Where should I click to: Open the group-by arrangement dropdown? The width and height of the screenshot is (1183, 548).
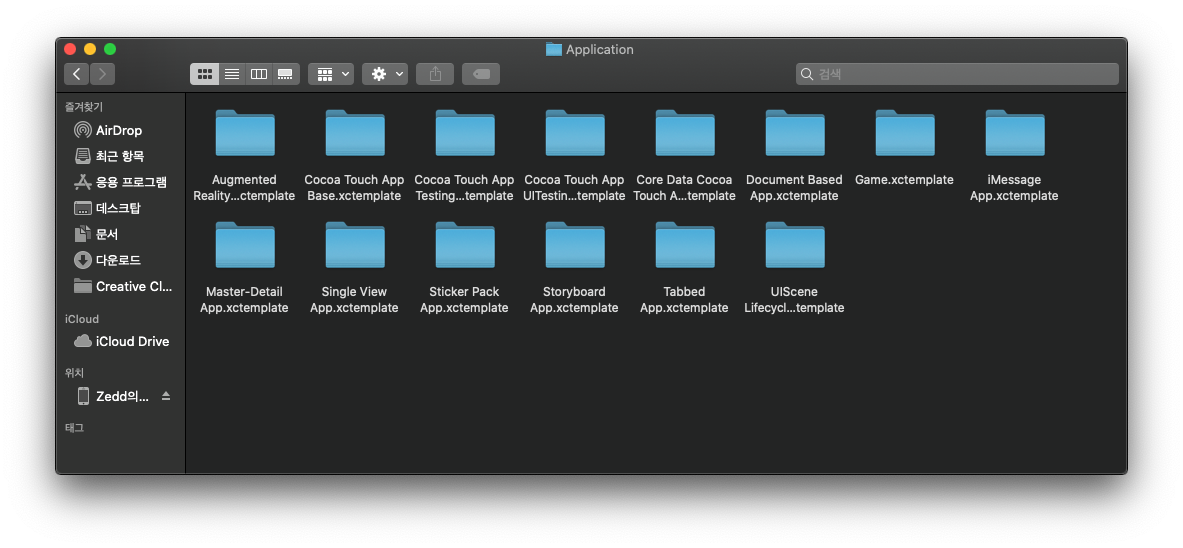click(330, 74)
